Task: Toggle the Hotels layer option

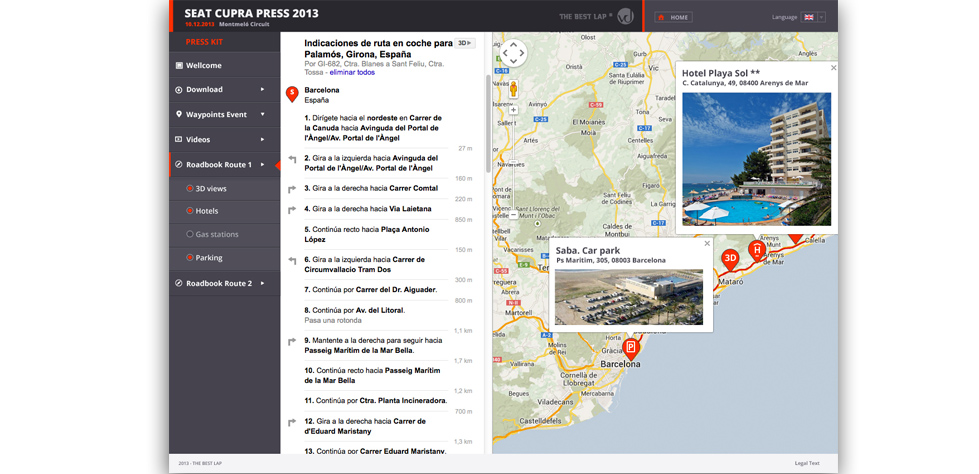Action: tap(190, 211)
